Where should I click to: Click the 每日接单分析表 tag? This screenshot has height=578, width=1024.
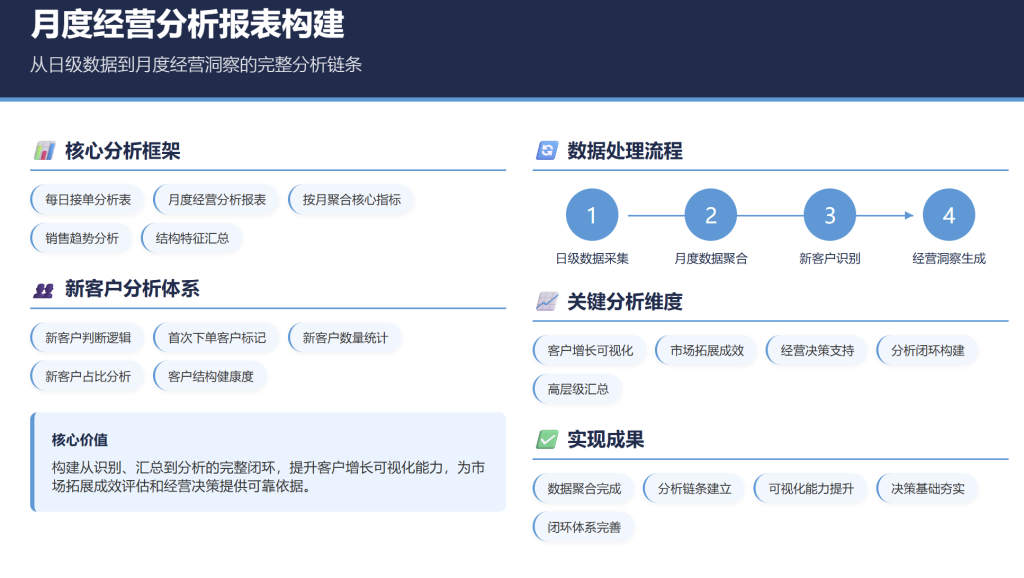(x=88, y=200)
